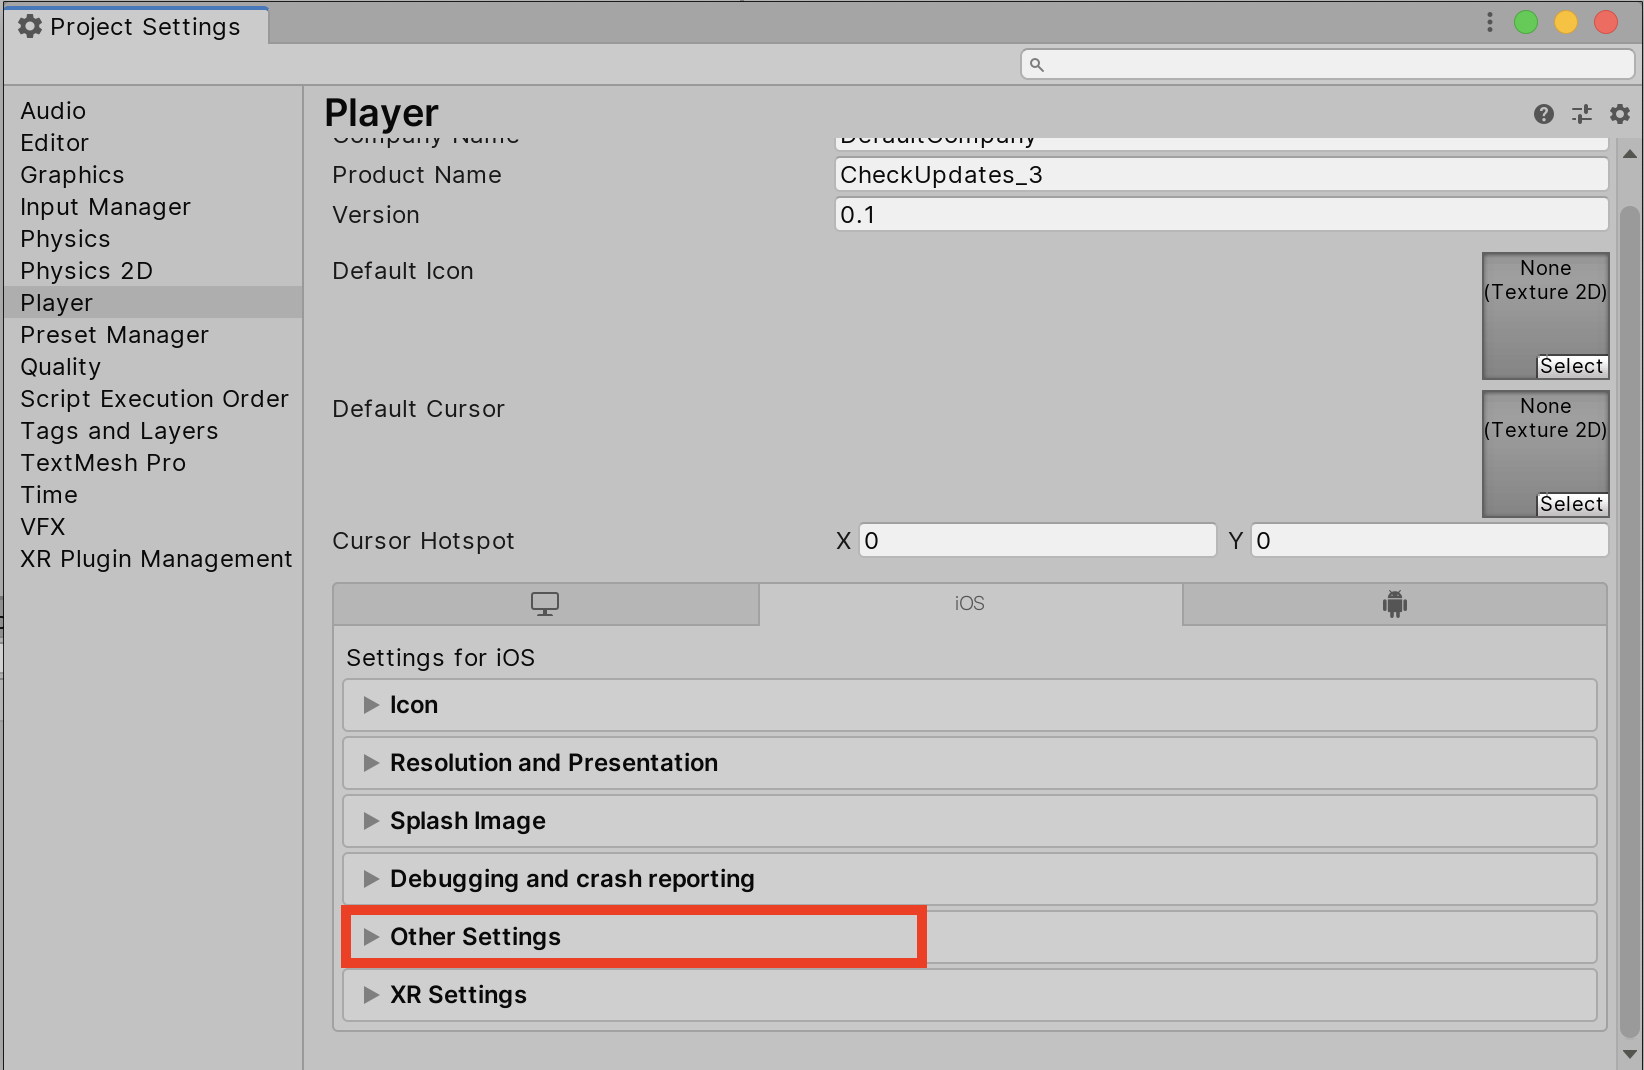Click Select button for Default Icon
Screen dimensions: 1644x1070
click(x=1572, y=366)
